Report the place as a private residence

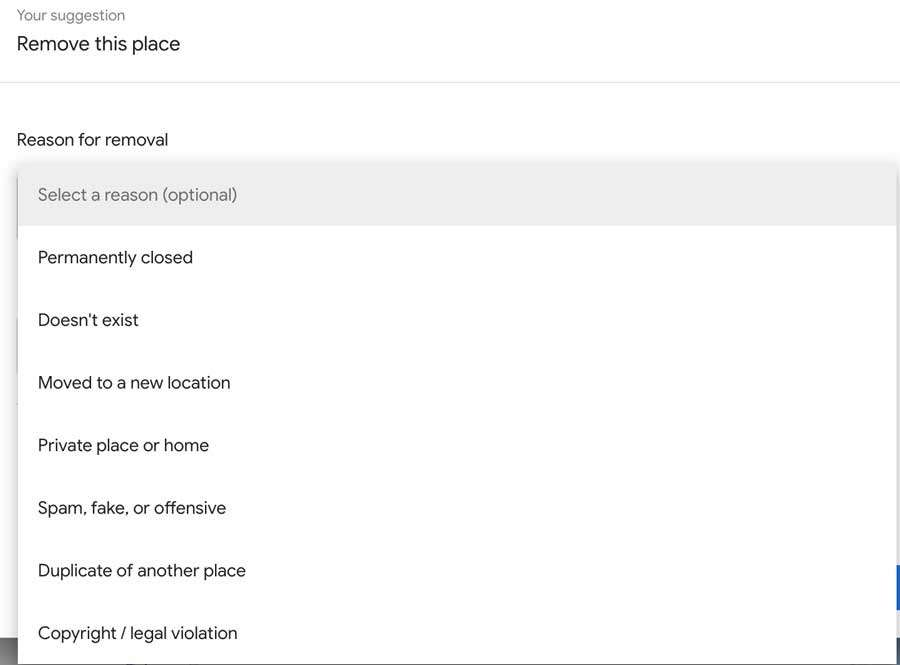[123, 445]
